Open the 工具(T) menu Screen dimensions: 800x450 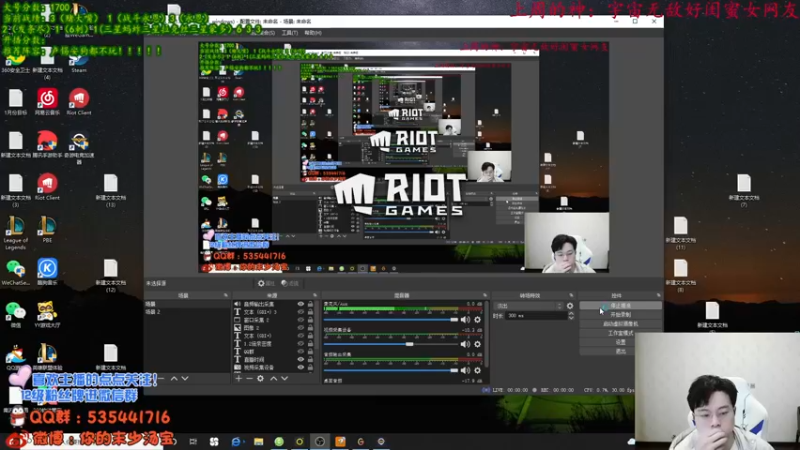(x=289, y=33)
